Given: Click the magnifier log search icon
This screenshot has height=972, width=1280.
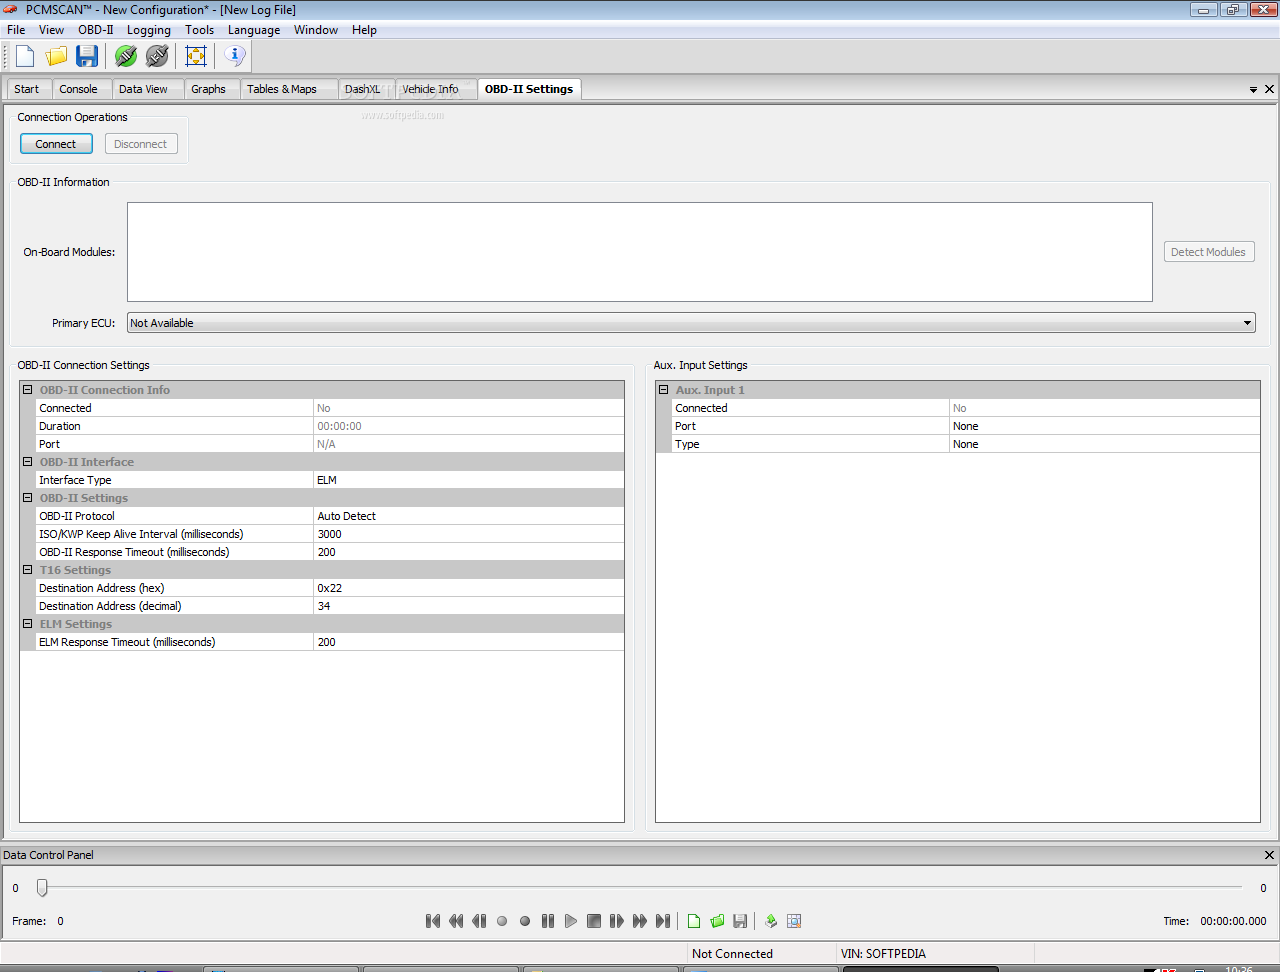Looking at the screenshot, I should [794, 921].
